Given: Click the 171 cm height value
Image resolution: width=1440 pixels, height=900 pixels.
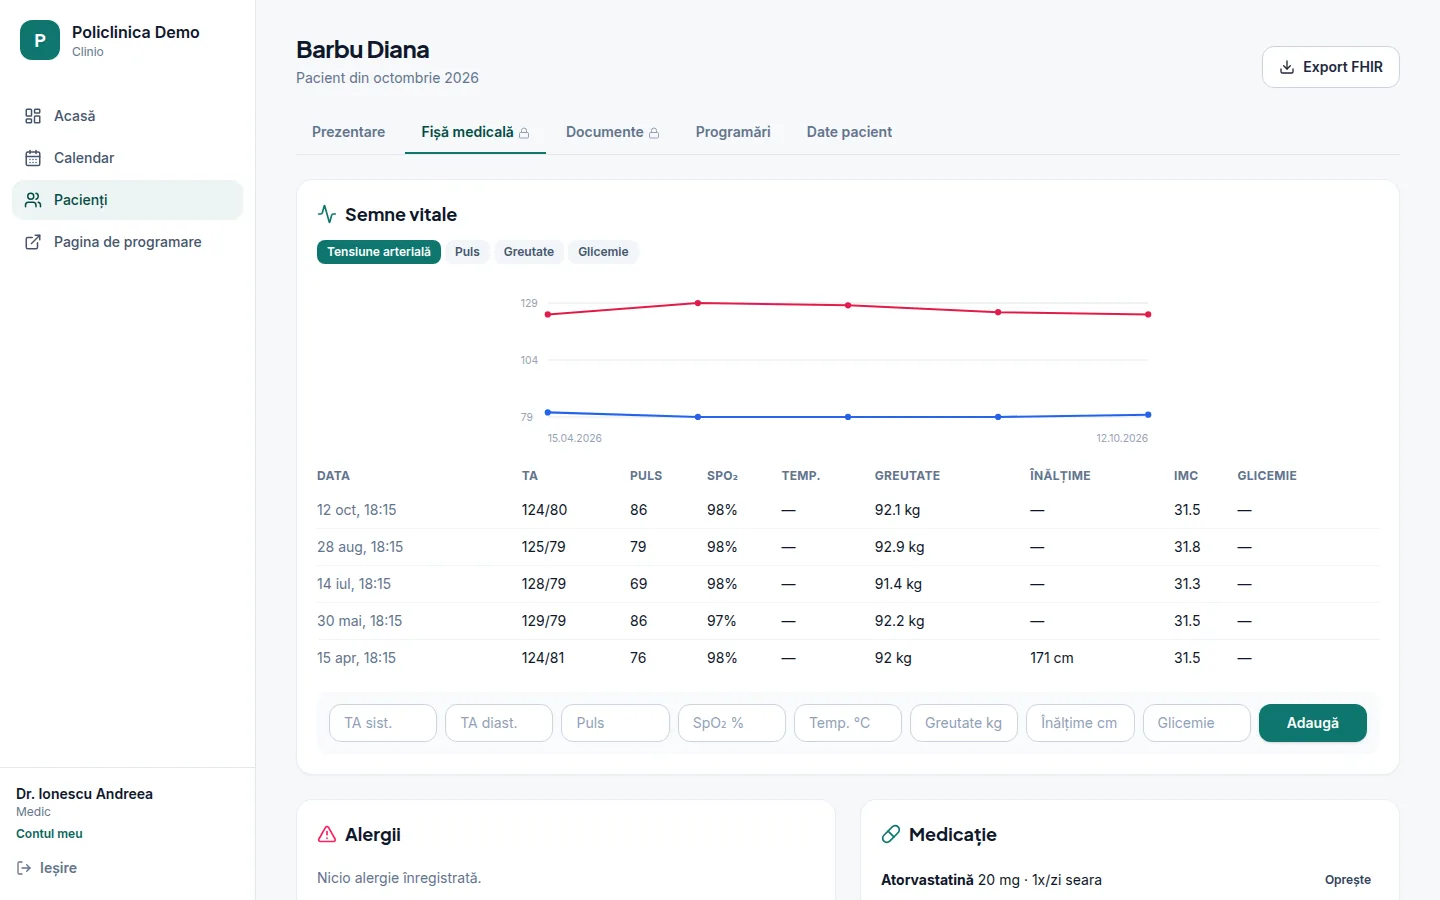Looking at the screenshot, I should coord(1052,658).
